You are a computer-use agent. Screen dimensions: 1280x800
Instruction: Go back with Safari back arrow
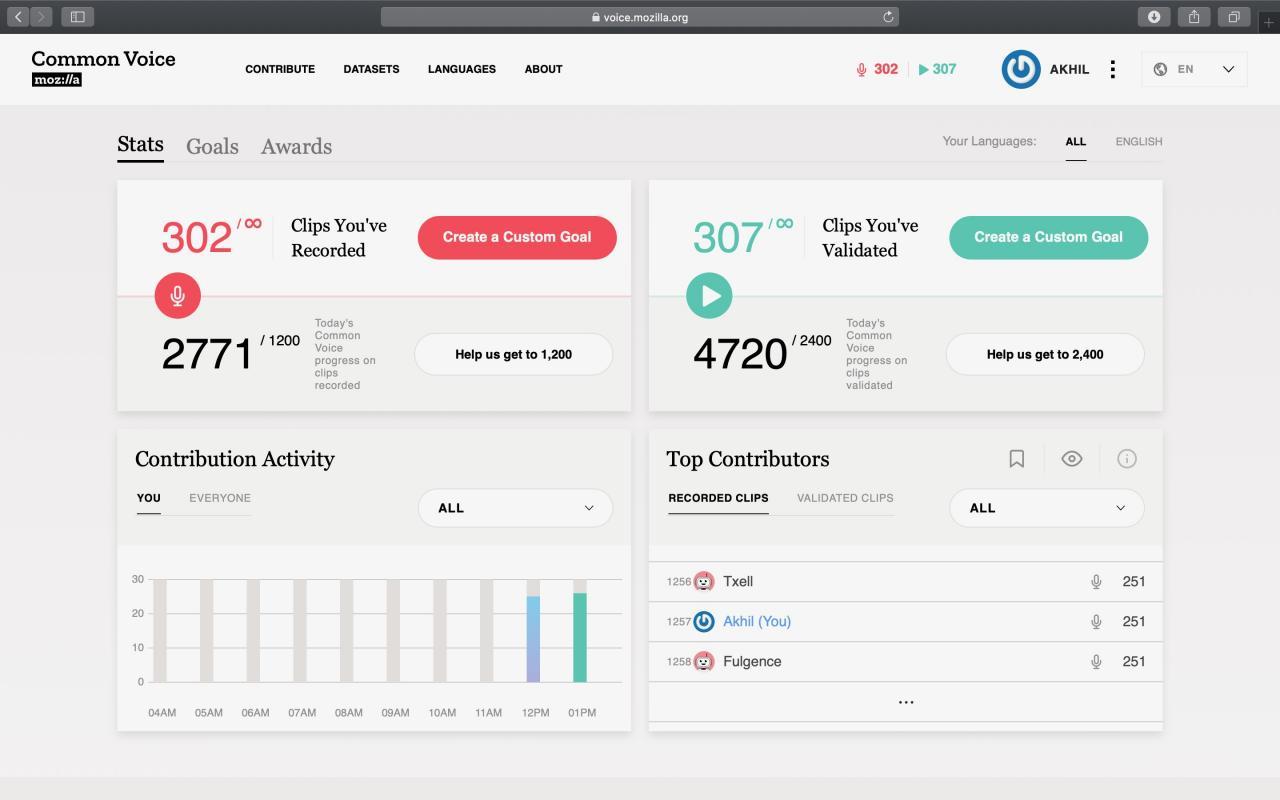pyautogui.click(x=18, y=16)
